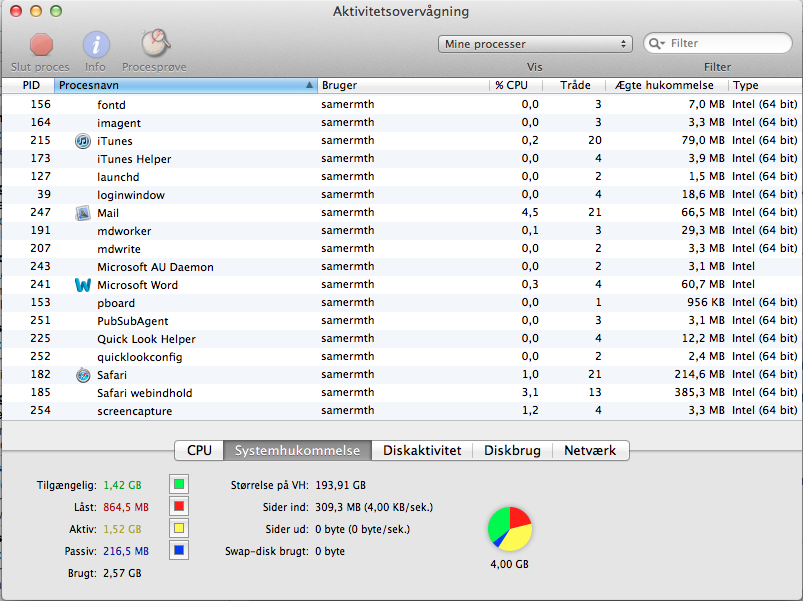Click the red Låst color swatch
Image resolution: width=803 pixels, height=601 pixels.
tap(179, 506)
